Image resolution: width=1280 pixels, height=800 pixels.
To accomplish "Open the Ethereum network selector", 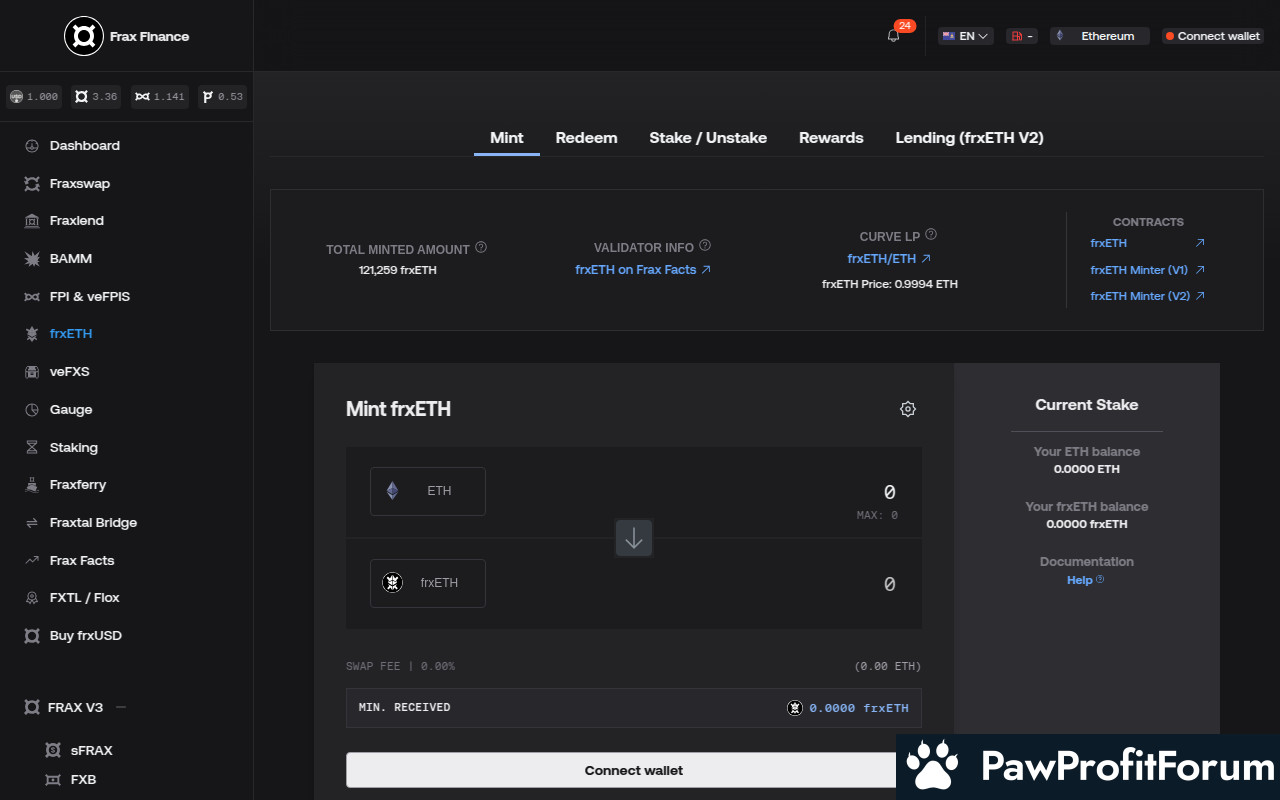I will point(1100,36).
